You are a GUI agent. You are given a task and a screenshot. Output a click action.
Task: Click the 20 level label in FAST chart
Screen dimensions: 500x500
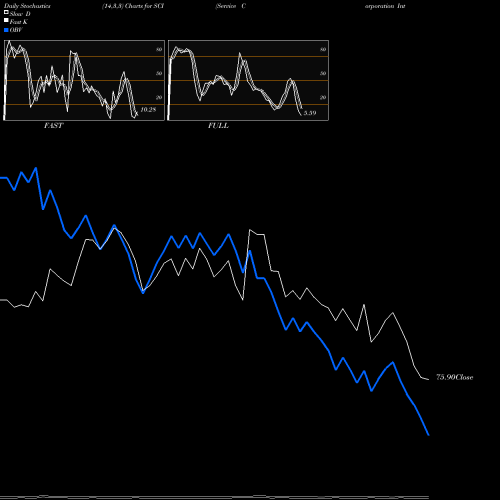coord(159,98)
